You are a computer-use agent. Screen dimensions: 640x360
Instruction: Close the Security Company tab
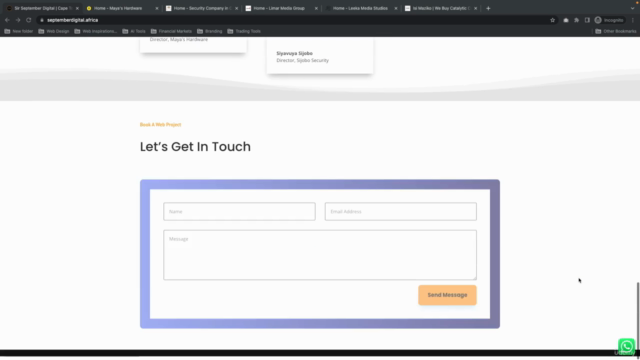[x=236, y=8]
